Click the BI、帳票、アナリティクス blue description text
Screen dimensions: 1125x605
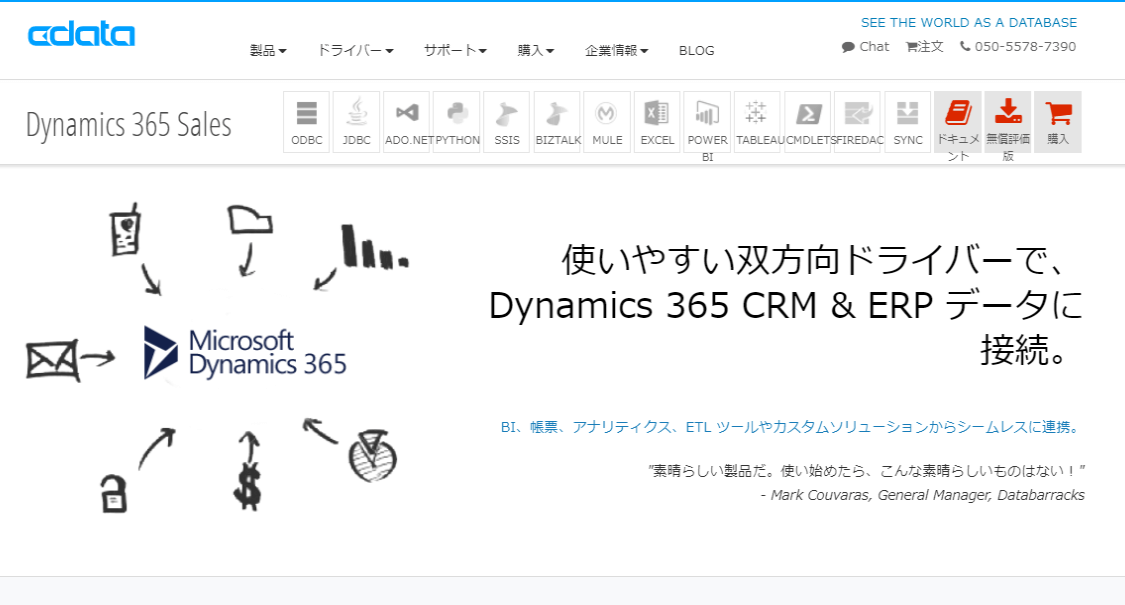click(x=791, y=427)
